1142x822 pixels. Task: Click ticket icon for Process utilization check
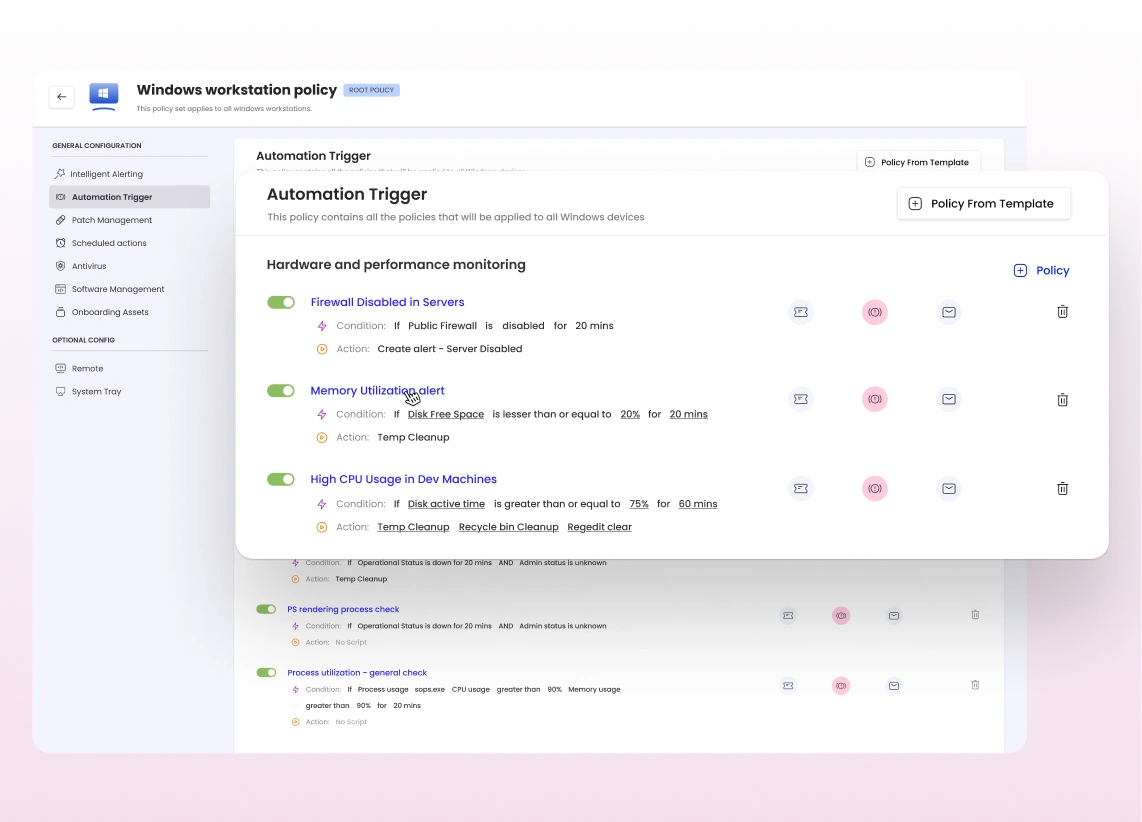point(788,686)
